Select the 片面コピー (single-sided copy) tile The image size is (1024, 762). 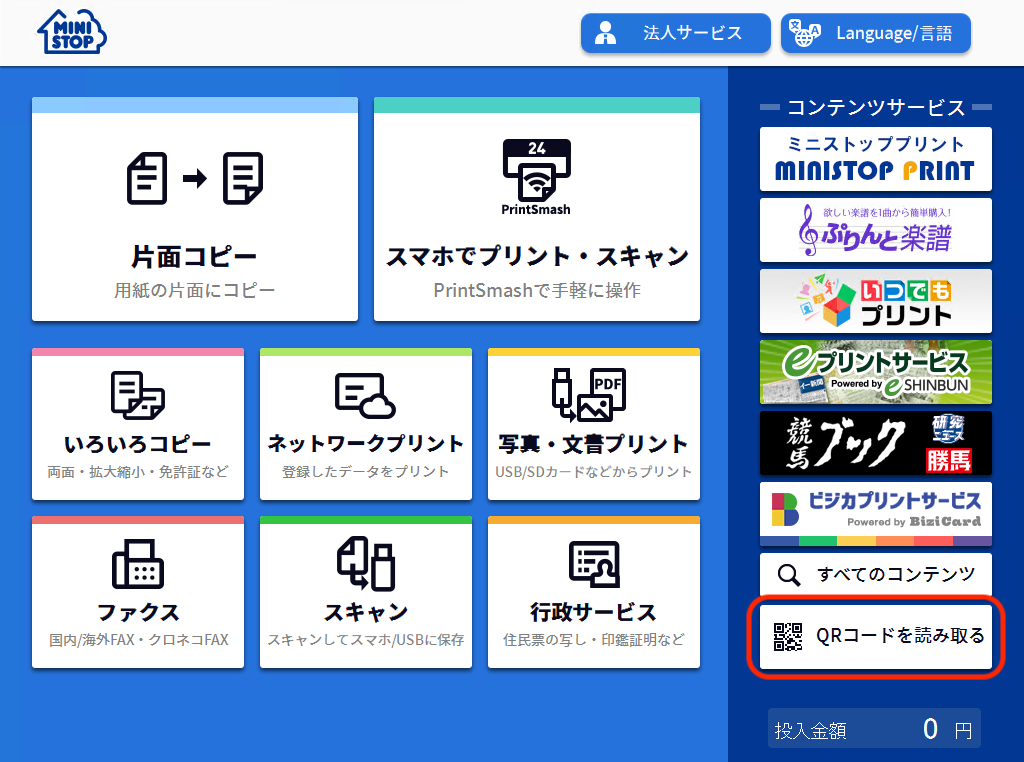coord(194,210)
